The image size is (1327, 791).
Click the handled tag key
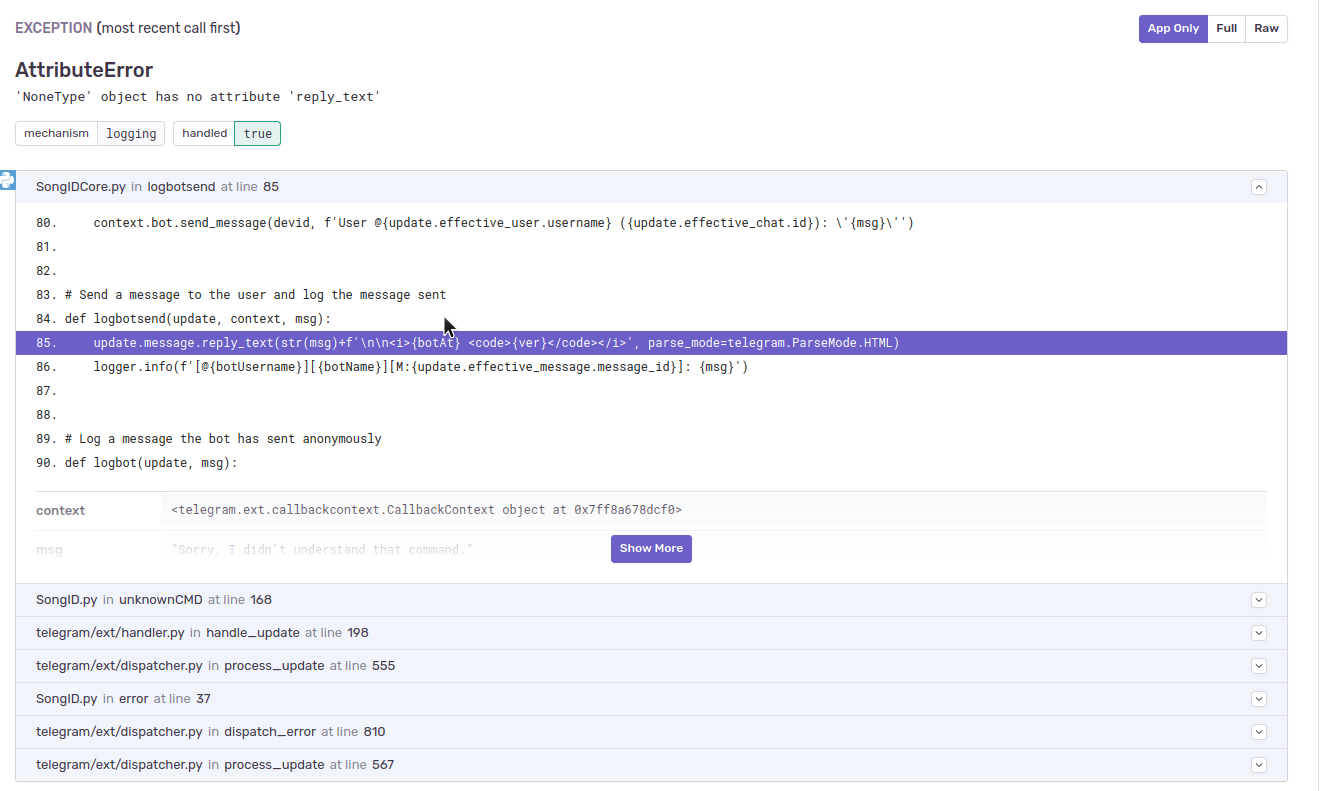point(204,134)
